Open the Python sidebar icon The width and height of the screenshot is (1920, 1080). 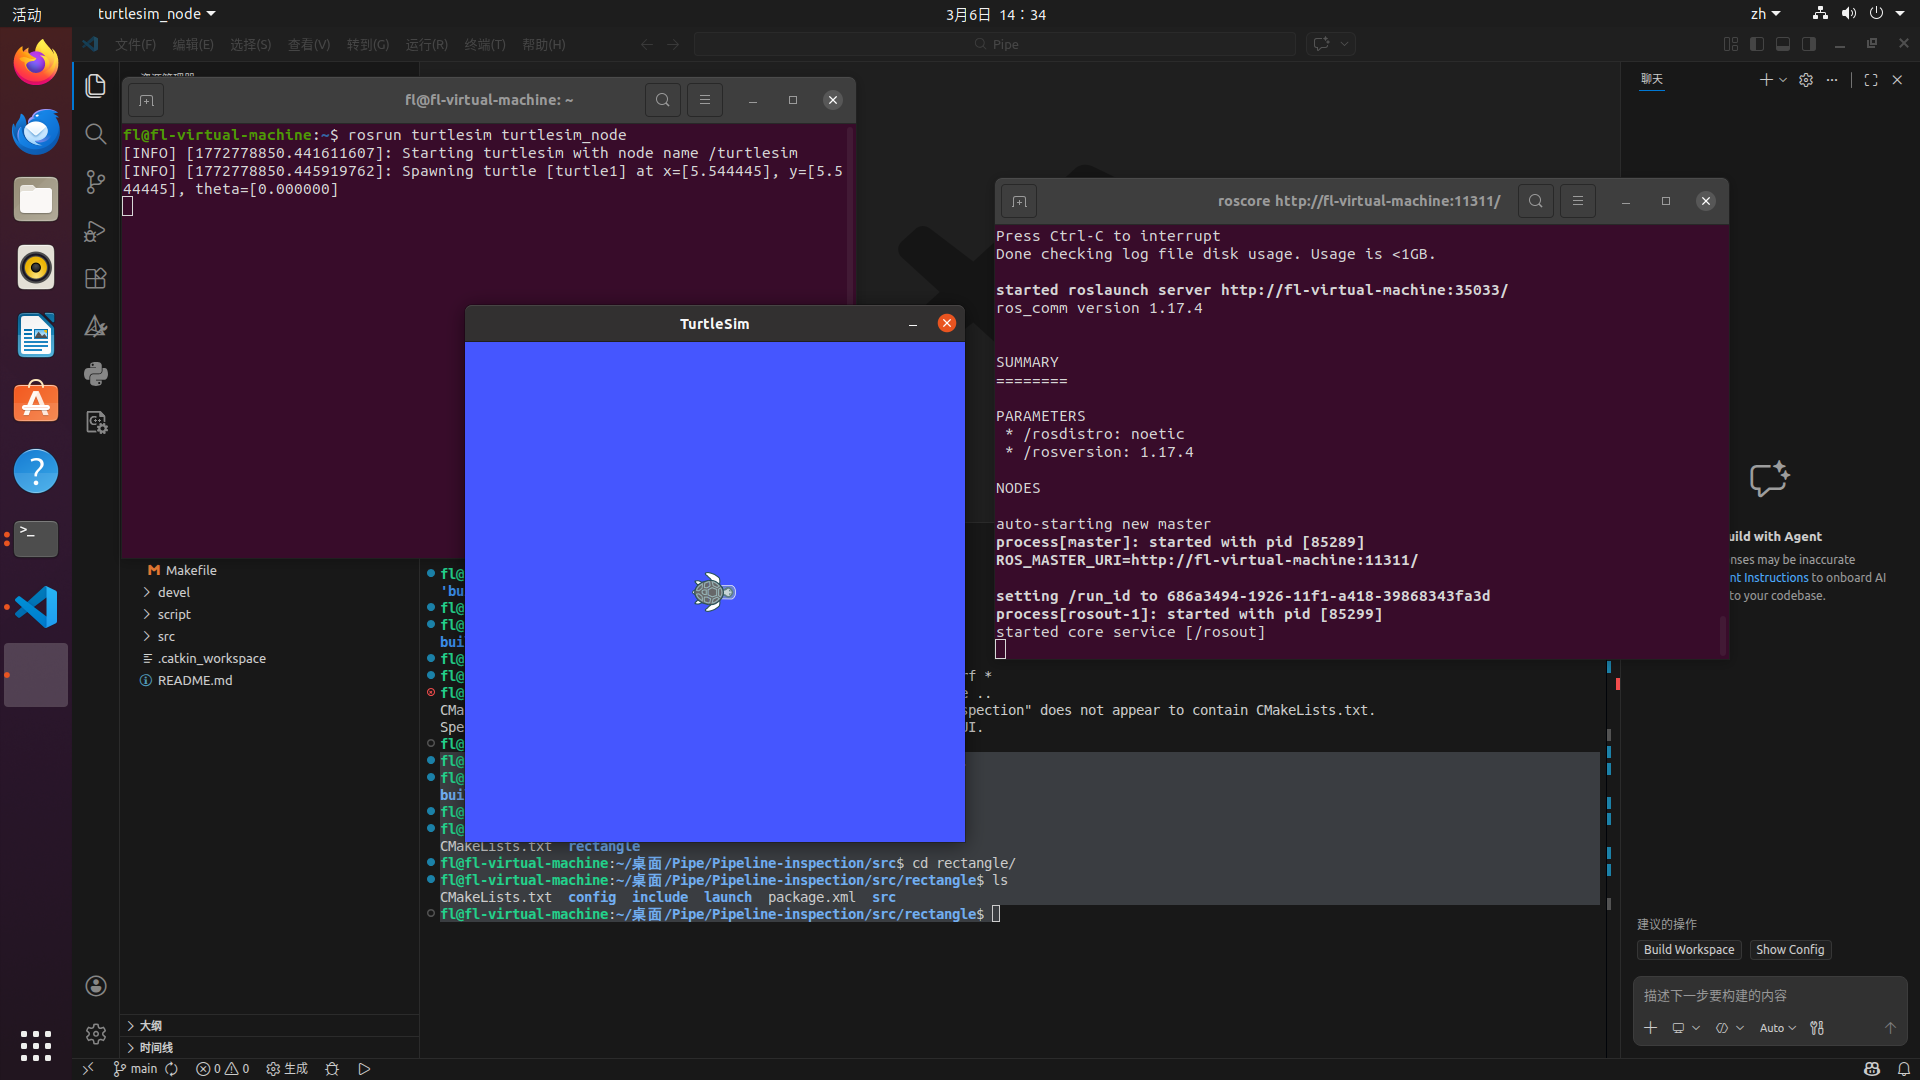pos(95,374)
